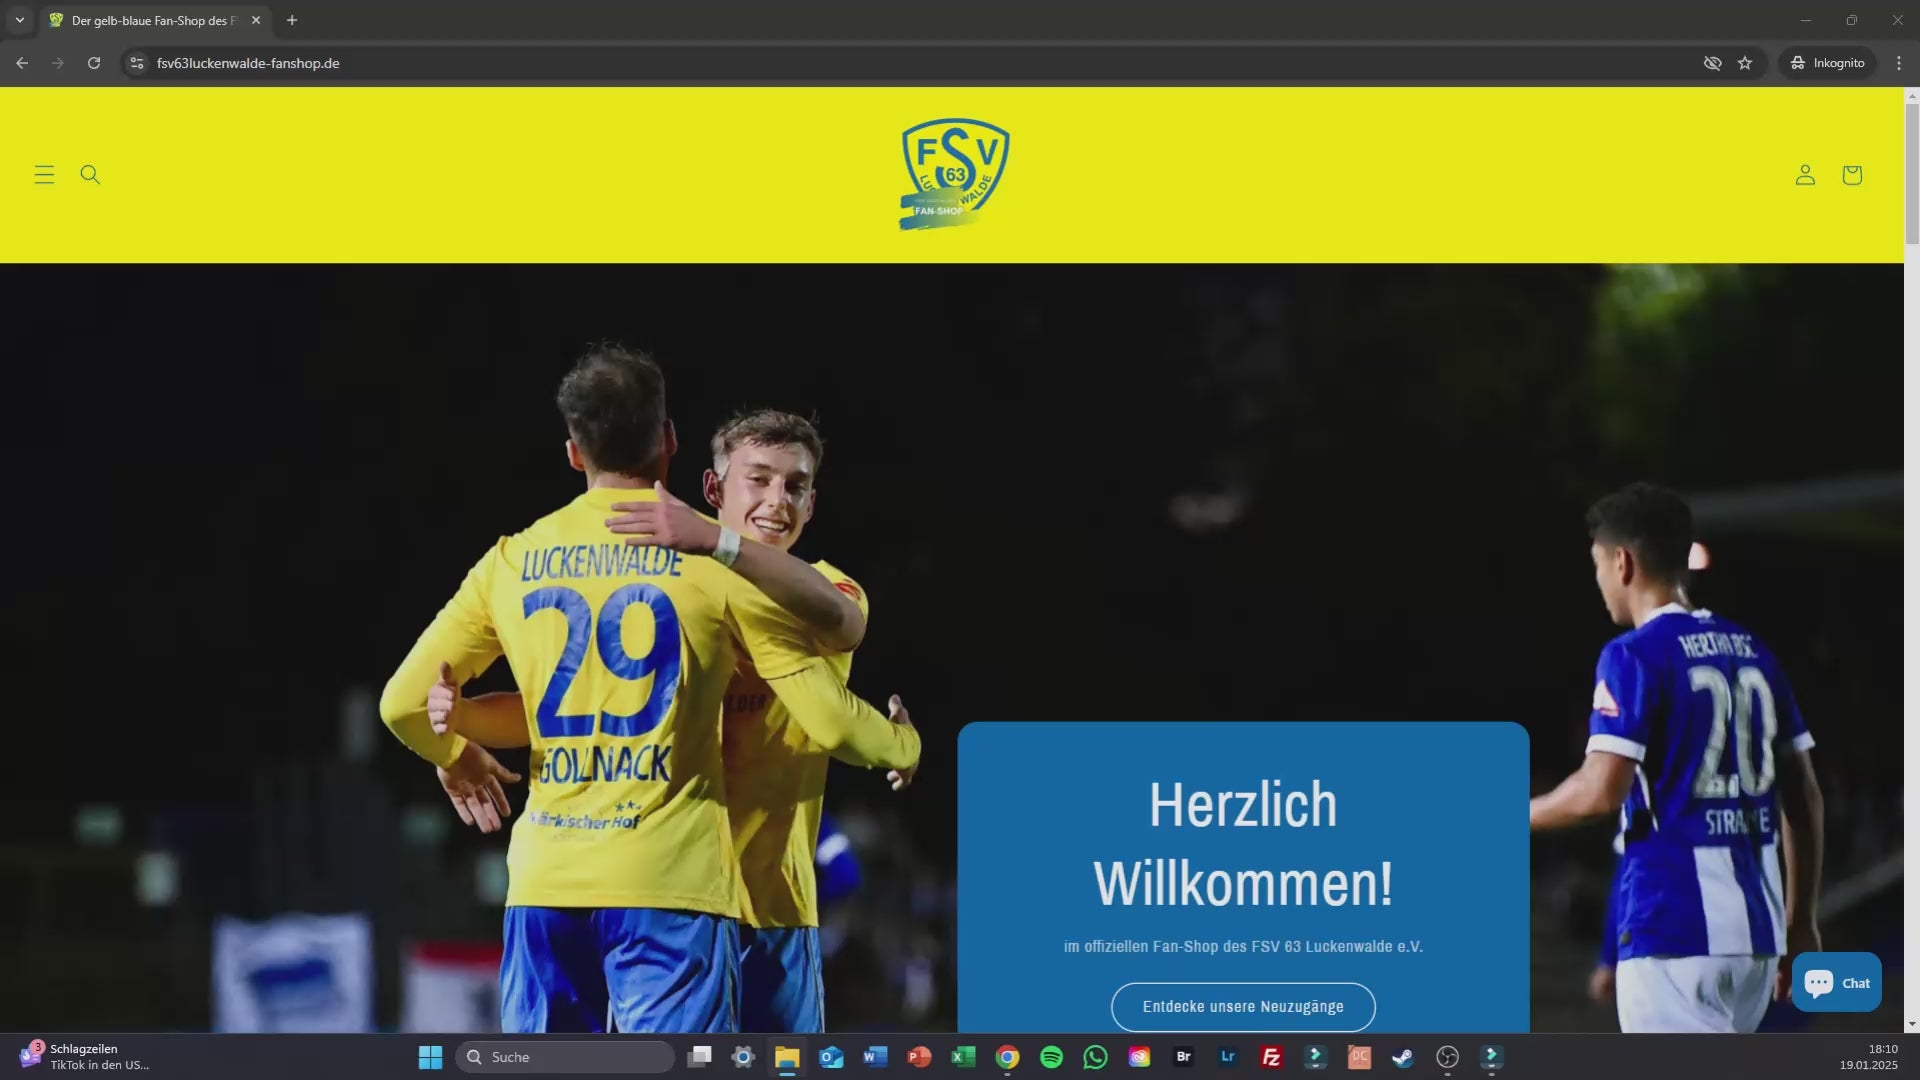Click the Windows taskbar Suche box

566,1057
